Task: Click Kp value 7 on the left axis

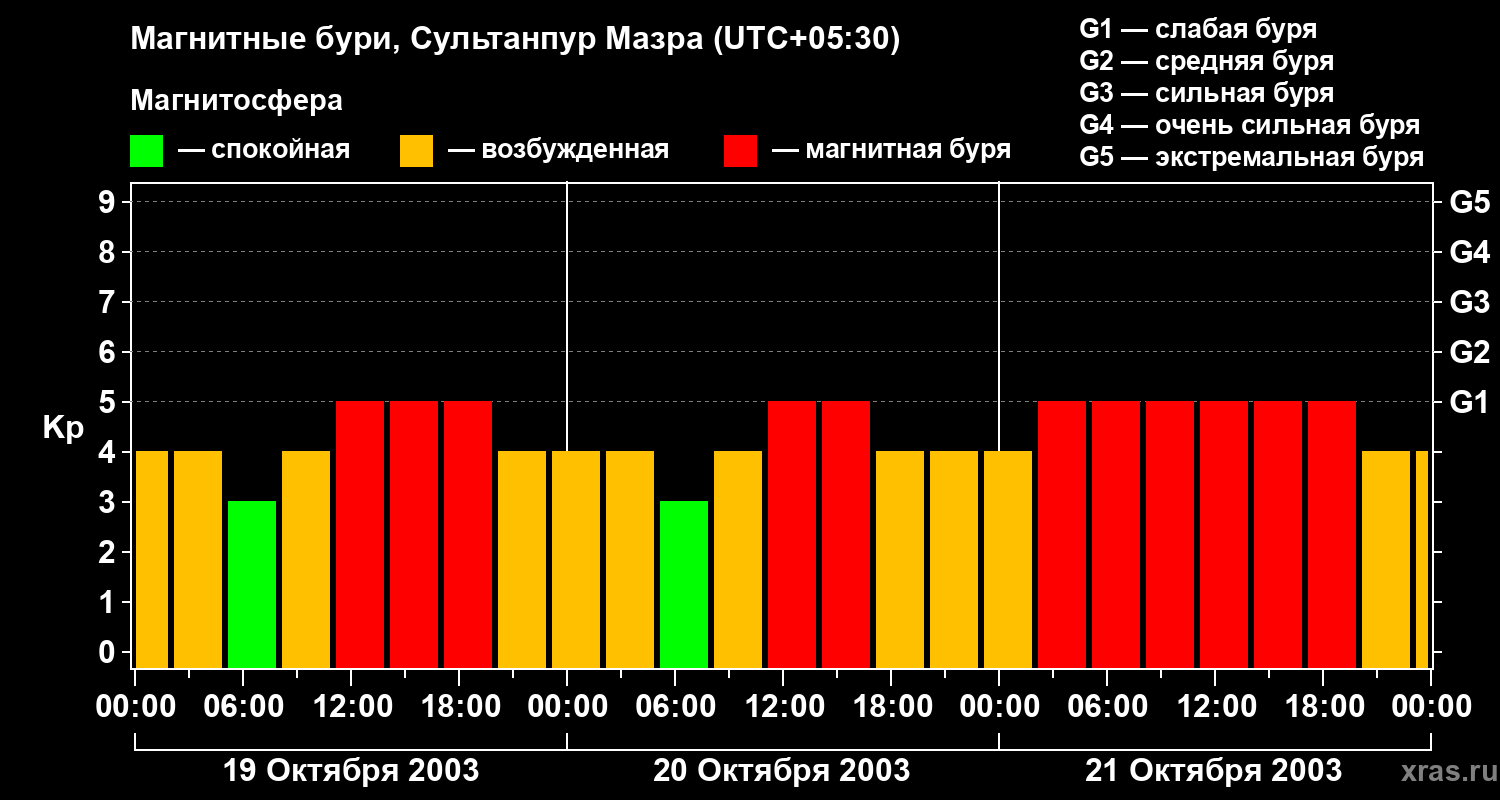Action: (109, 303)
